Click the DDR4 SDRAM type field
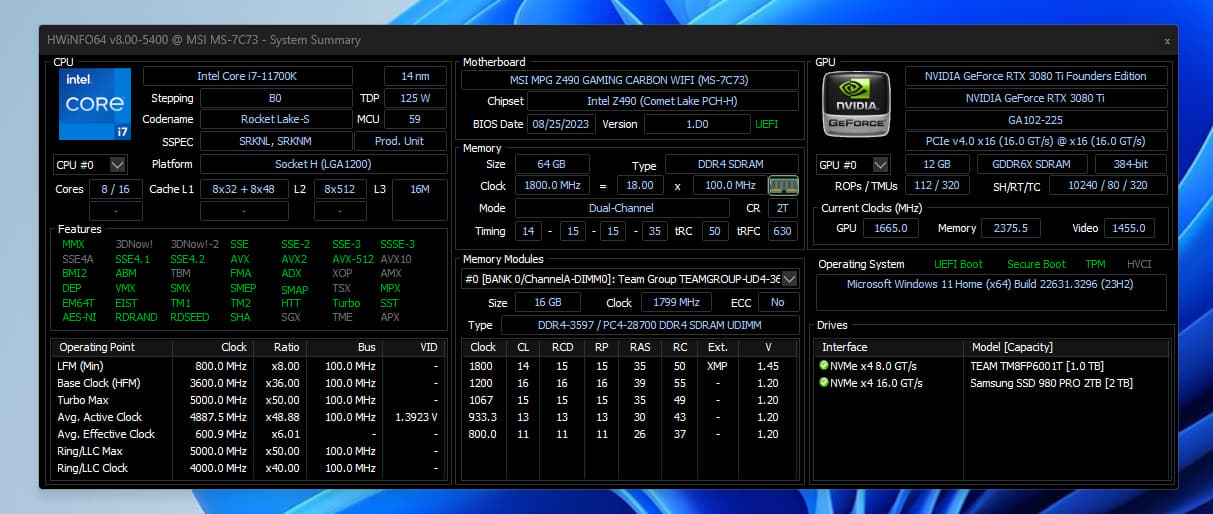The height and width of the screenshot is (514, 1213). point(732,164)
